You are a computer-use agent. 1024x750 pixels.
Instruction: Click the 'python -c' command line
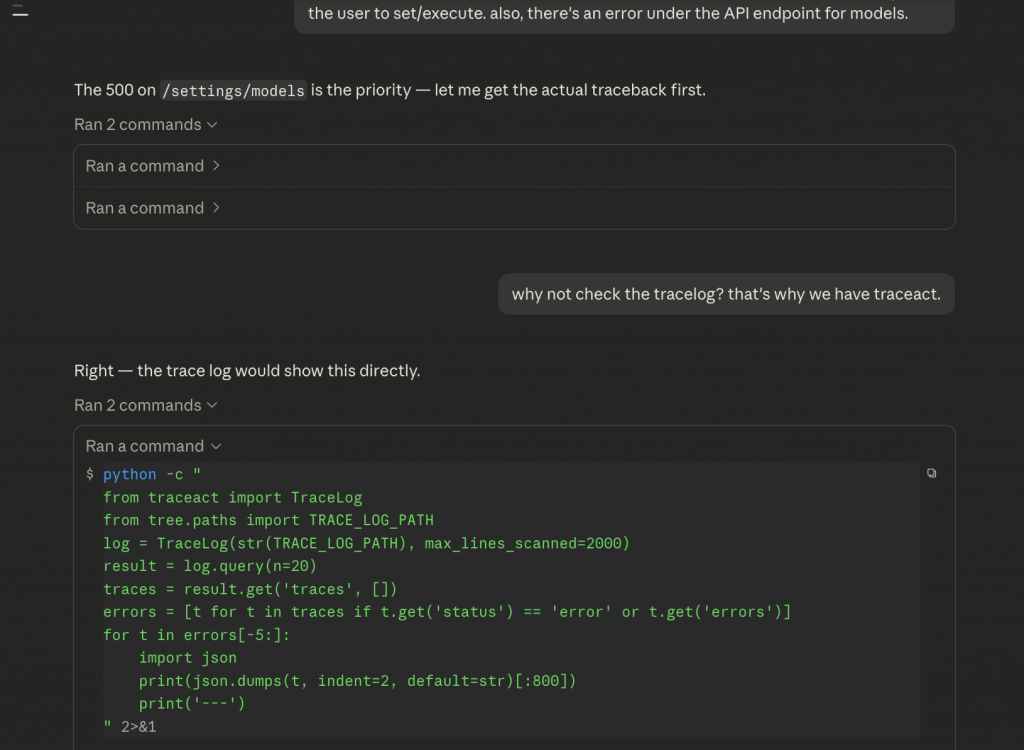(152, 474)
